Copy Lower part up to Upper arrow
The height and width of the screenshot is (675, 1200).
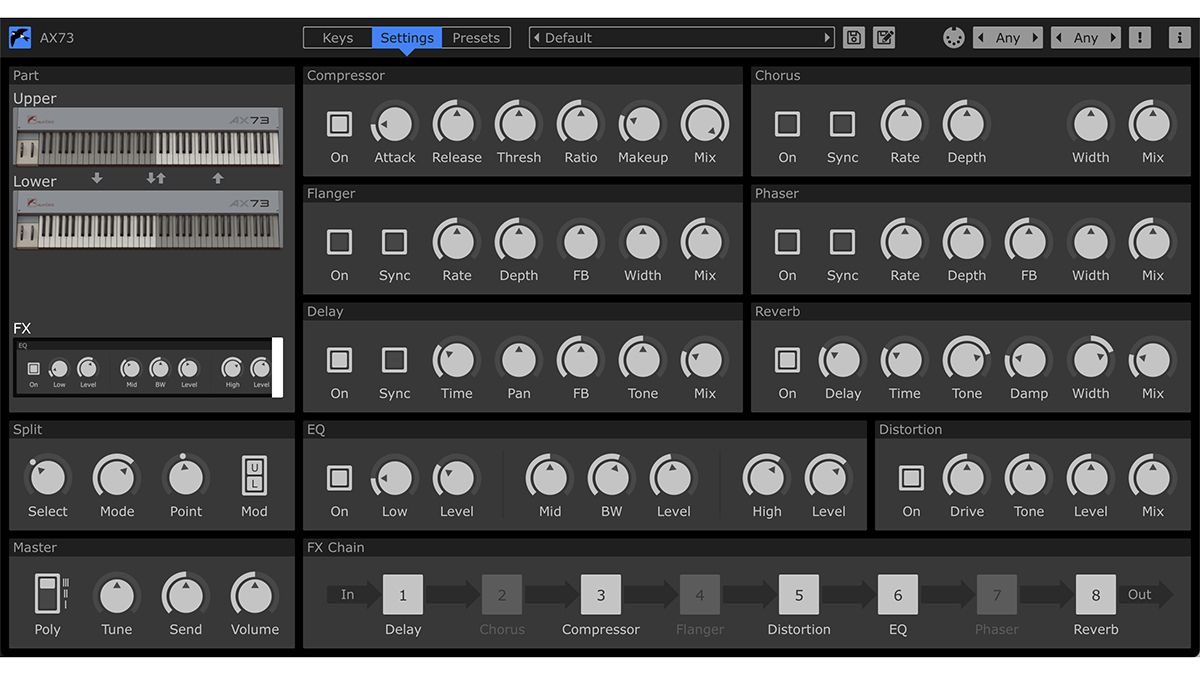pyautogui.click(x=218, y=178)
